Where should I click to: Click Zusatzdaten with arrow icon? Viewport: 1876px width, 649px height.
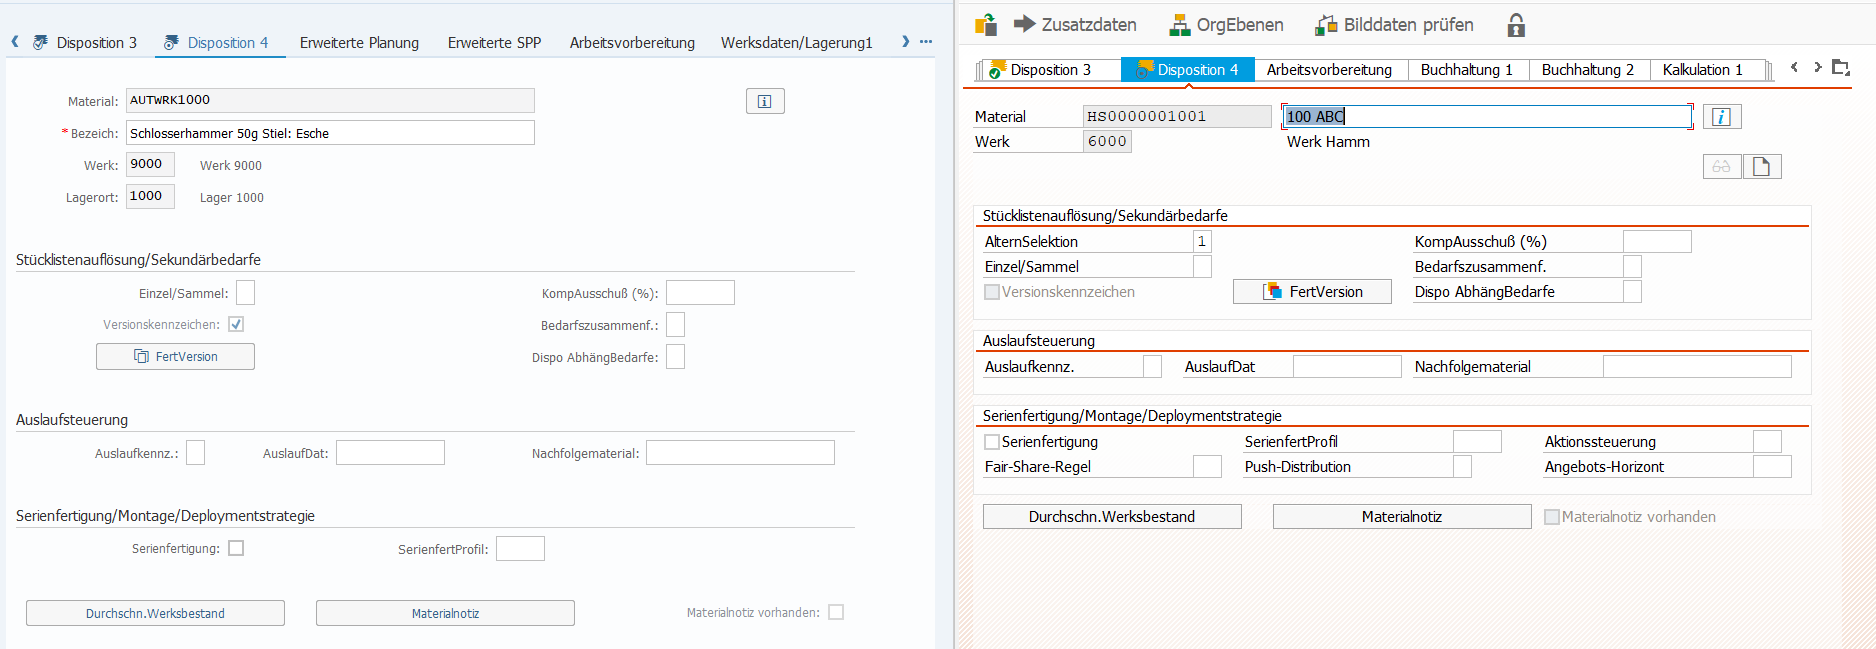1075,25
